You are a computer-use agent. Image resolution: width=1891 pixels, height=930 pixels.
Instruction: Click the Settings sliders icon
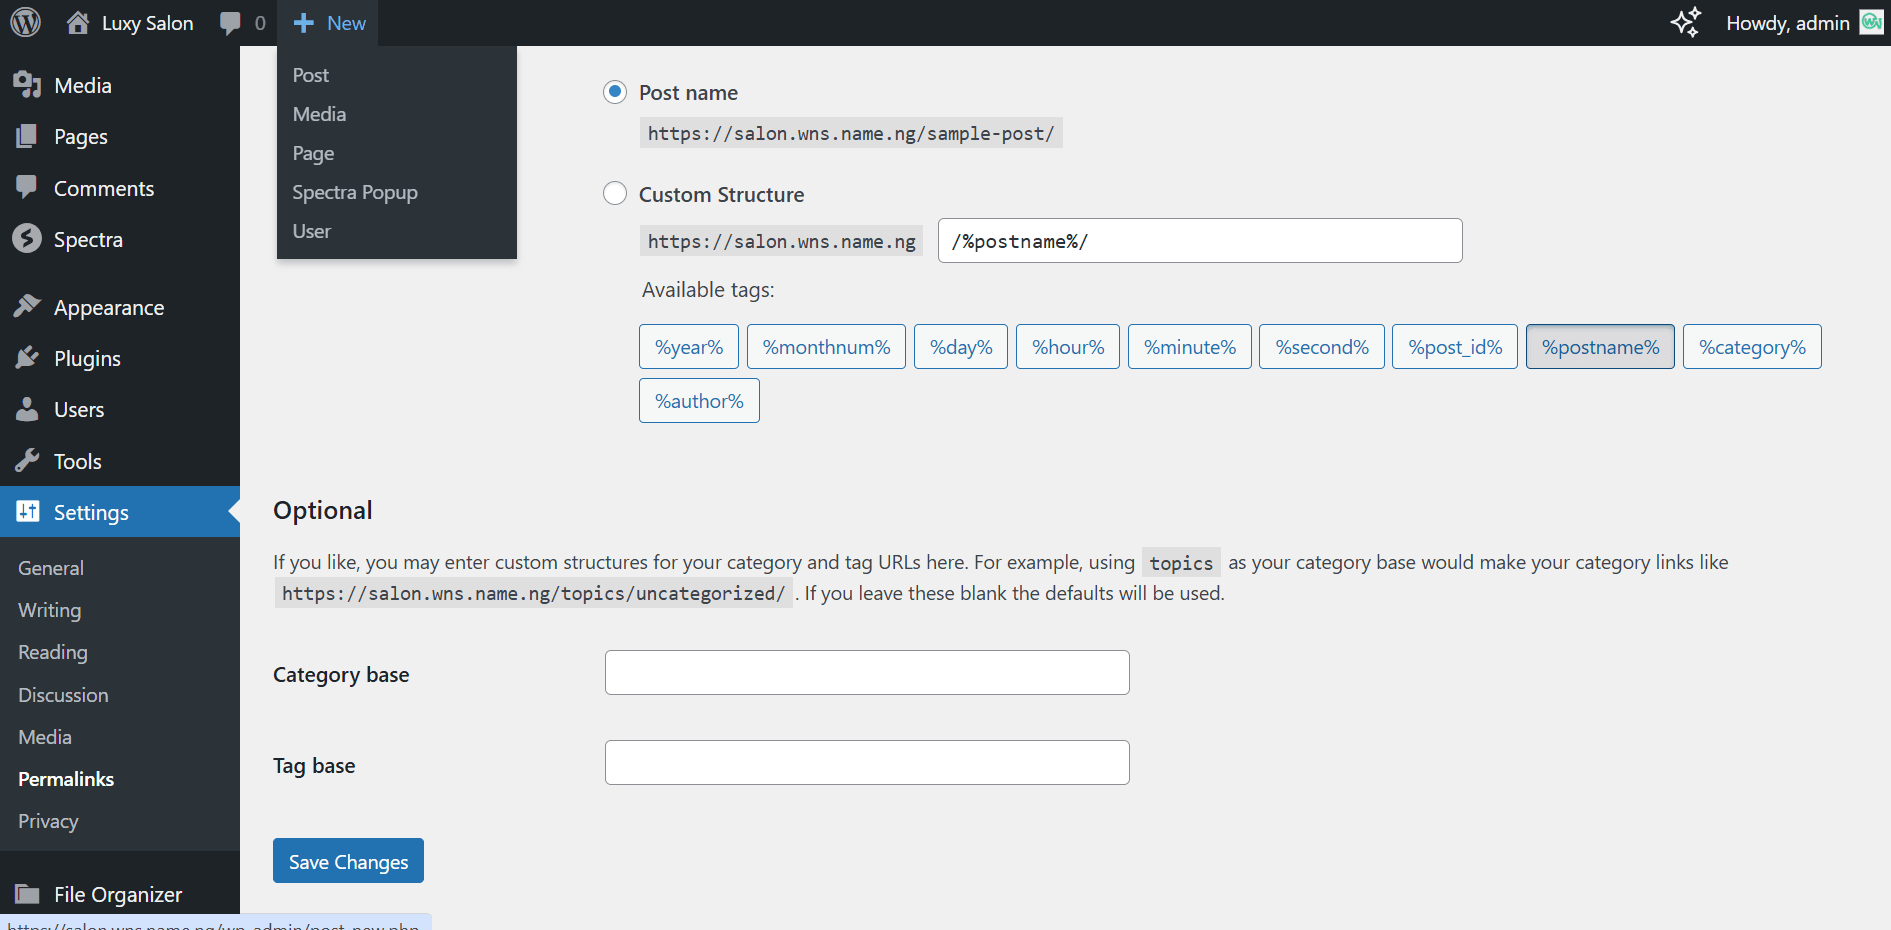pyautogui.click(x=27, y=511)
